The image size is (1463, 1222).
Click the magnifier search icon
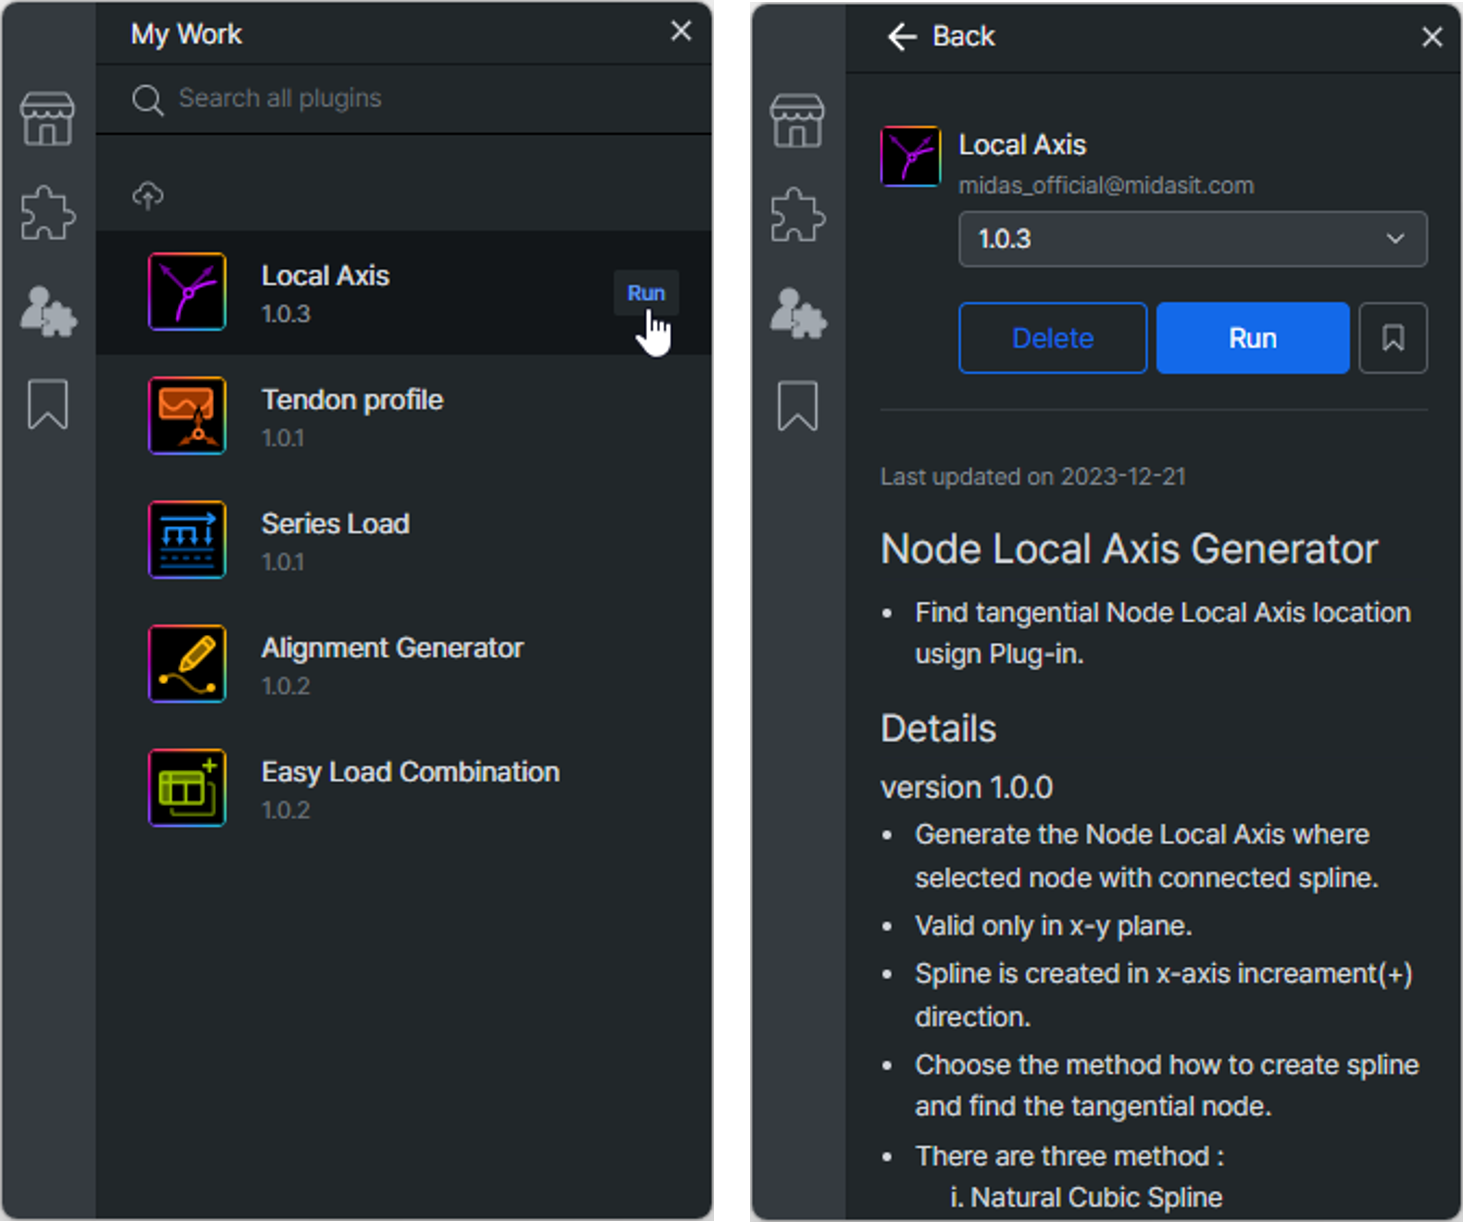coord(147,99)
